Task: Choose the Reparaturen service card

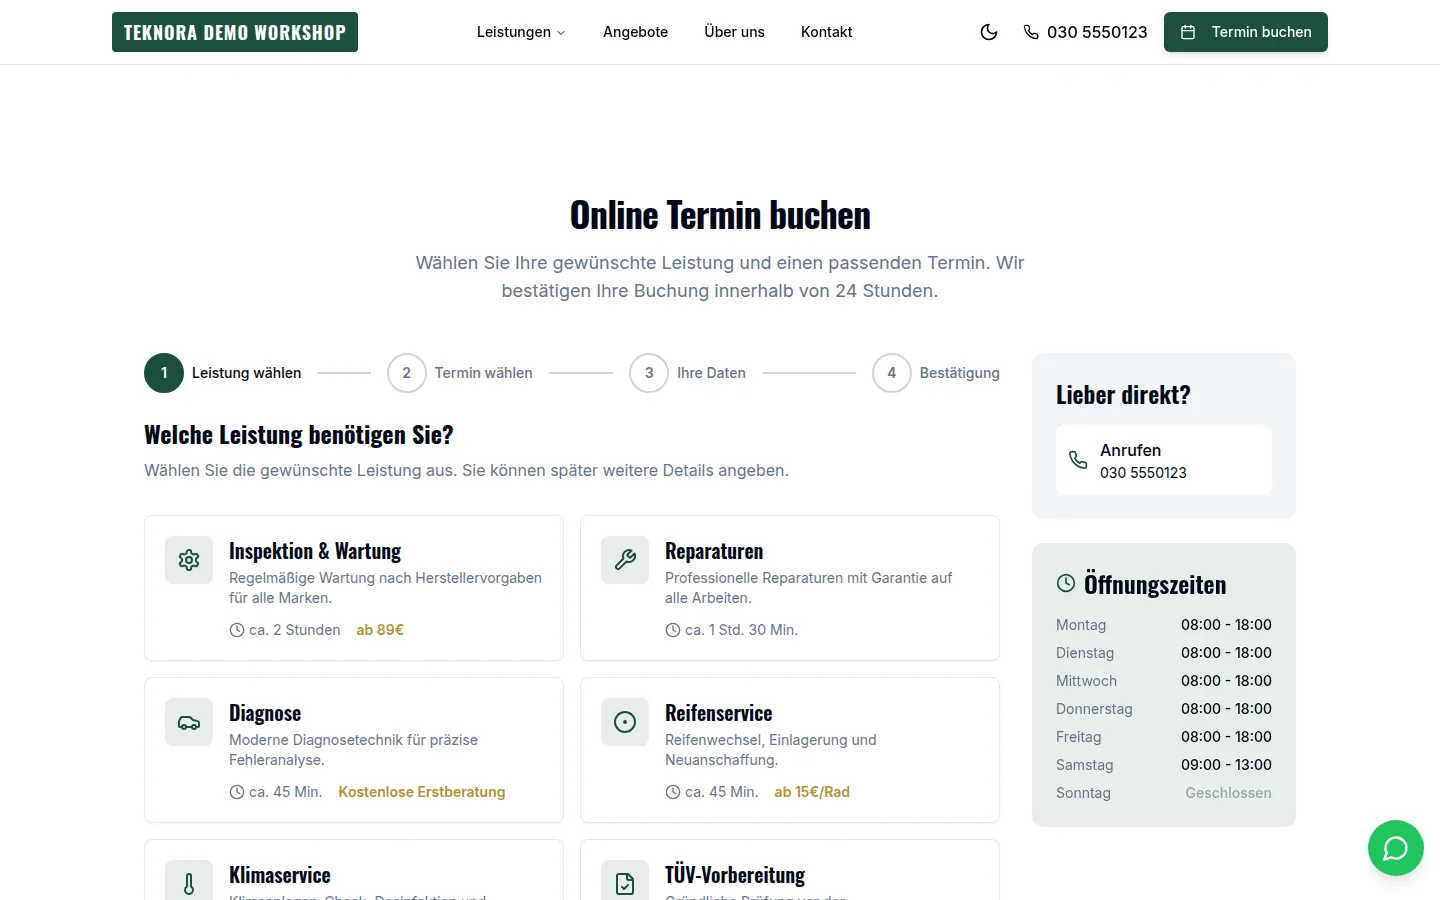Action: 790,588
